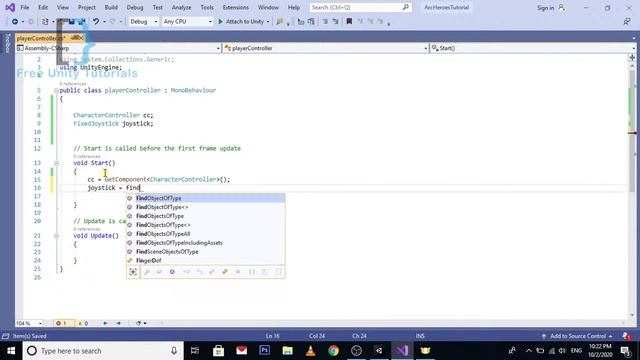Open the Debug configuration dropdown
640x360 pixels.
143,22
